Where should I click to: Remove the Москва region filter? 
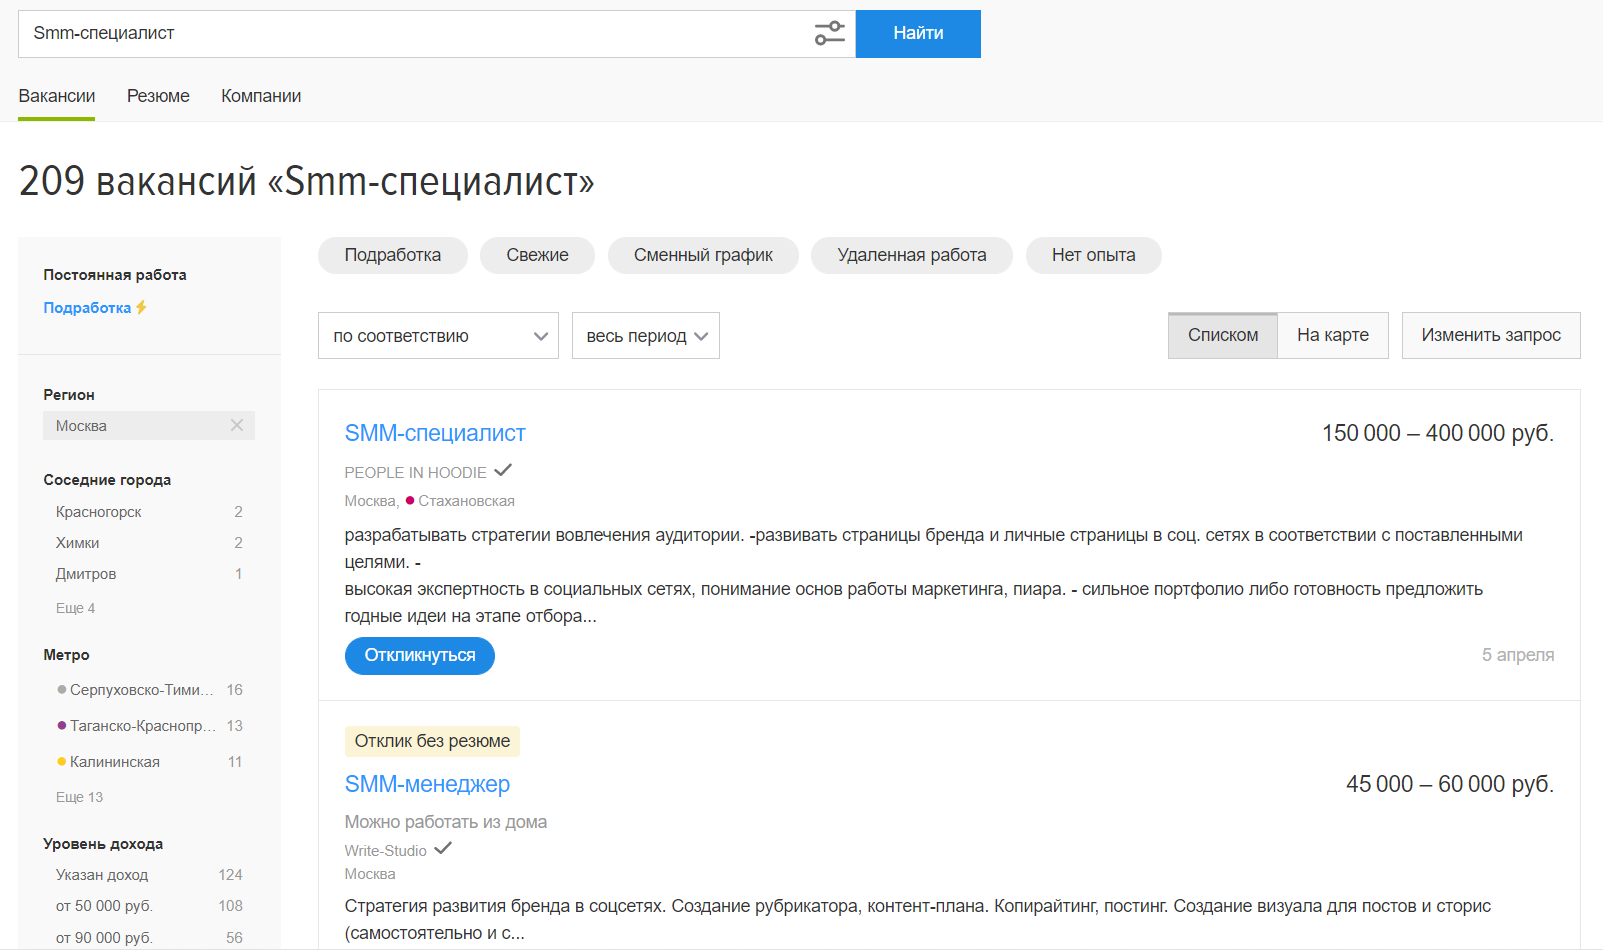pyautogui.click(x=237, y=425)
